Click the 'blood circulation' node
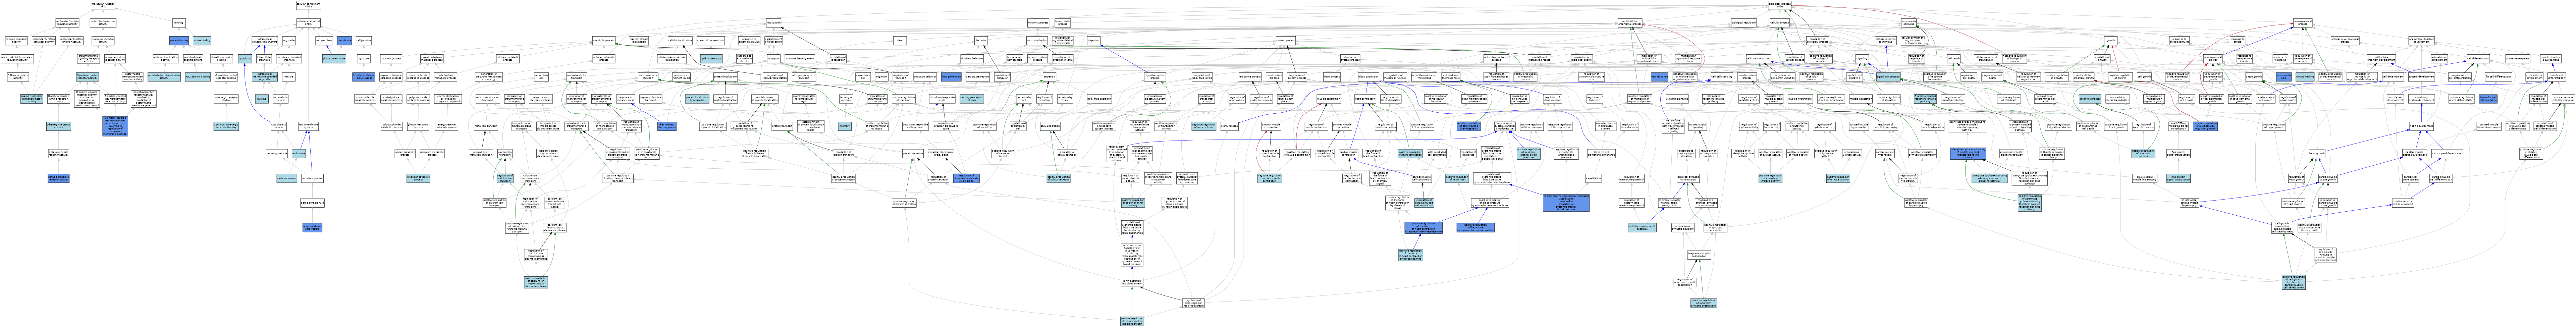 coord(1369,77)
